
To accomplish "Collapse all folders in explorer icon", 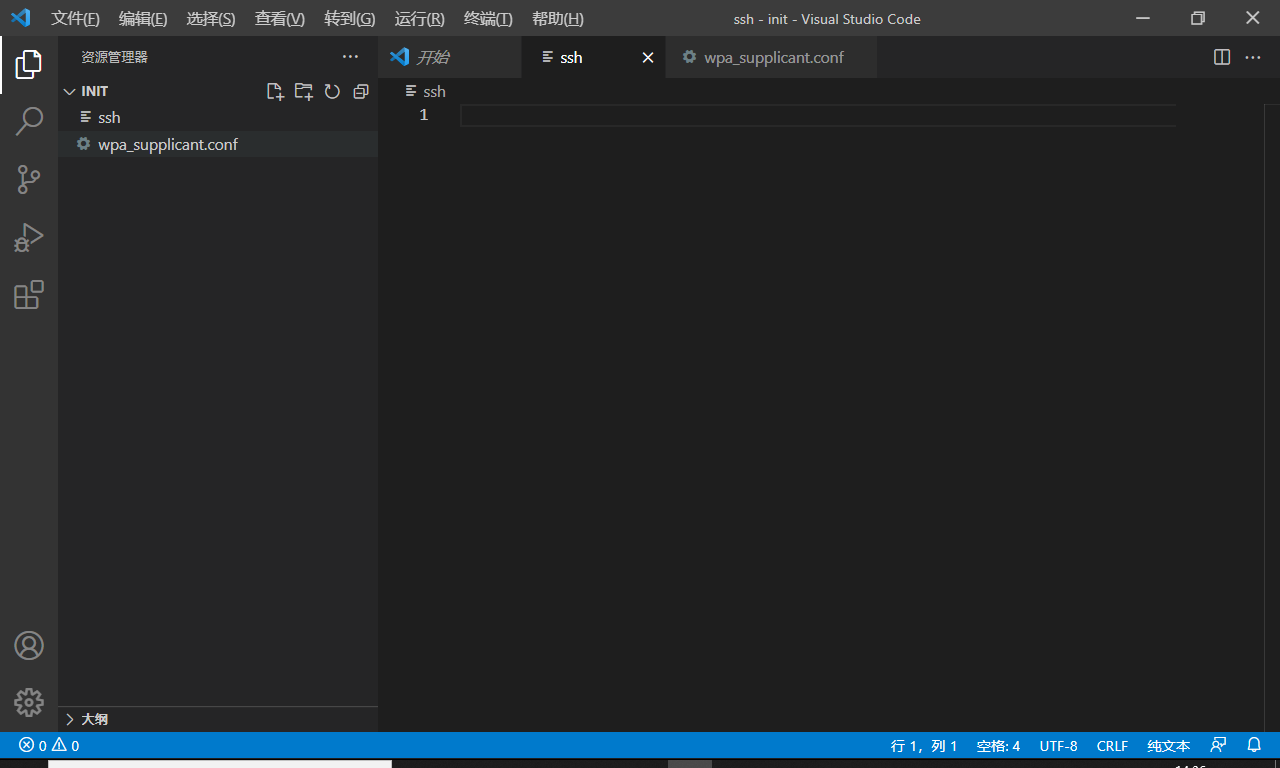I will coord(361,91).
